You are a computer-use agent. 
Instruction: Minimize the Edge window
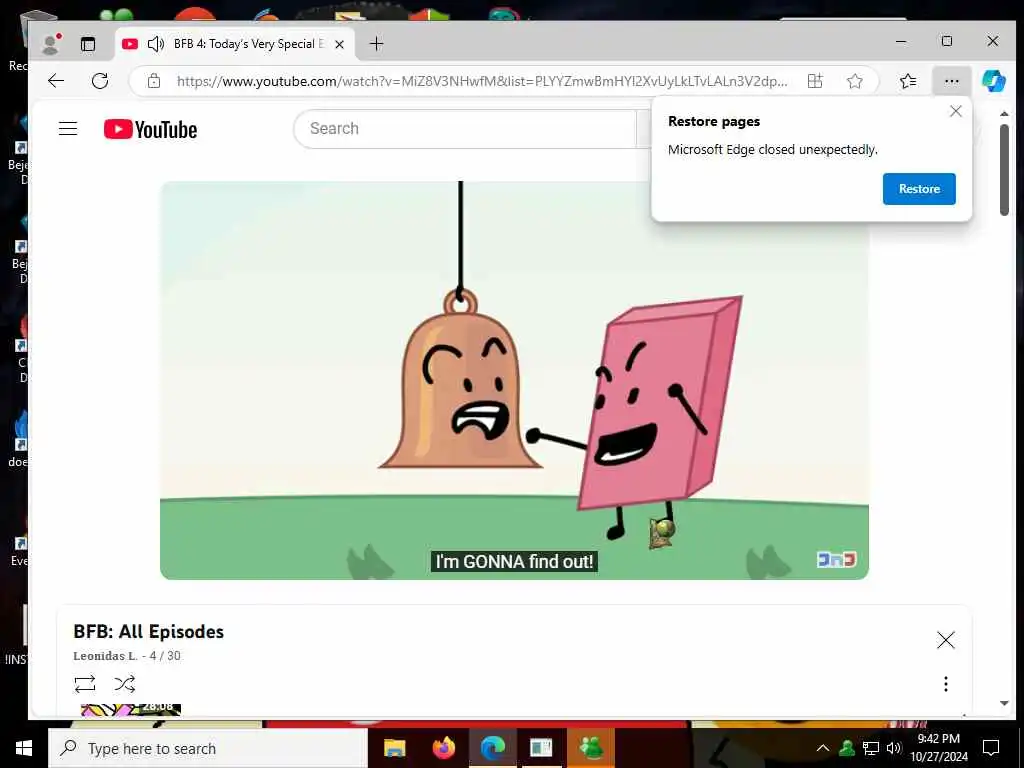tap(901, 42)
